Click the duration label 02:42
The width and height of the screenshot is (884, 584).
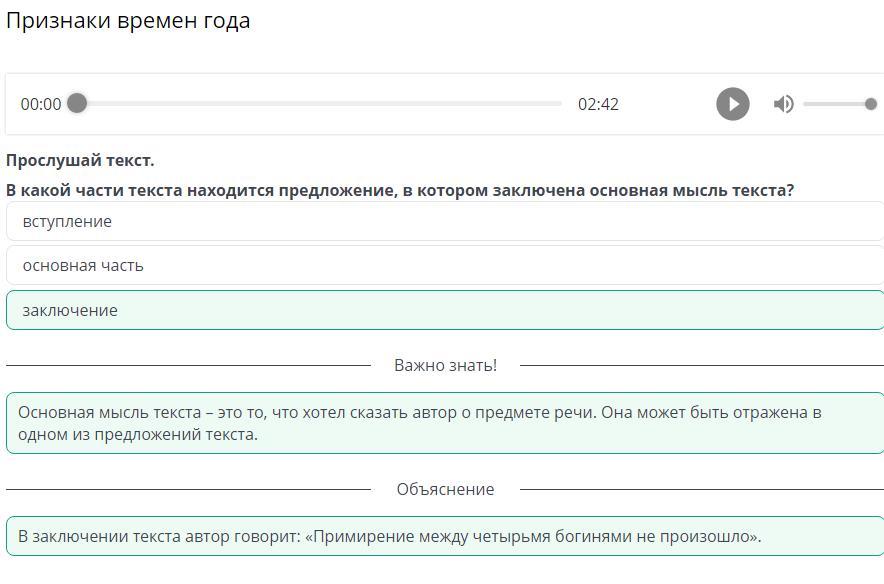click(598, 104)
